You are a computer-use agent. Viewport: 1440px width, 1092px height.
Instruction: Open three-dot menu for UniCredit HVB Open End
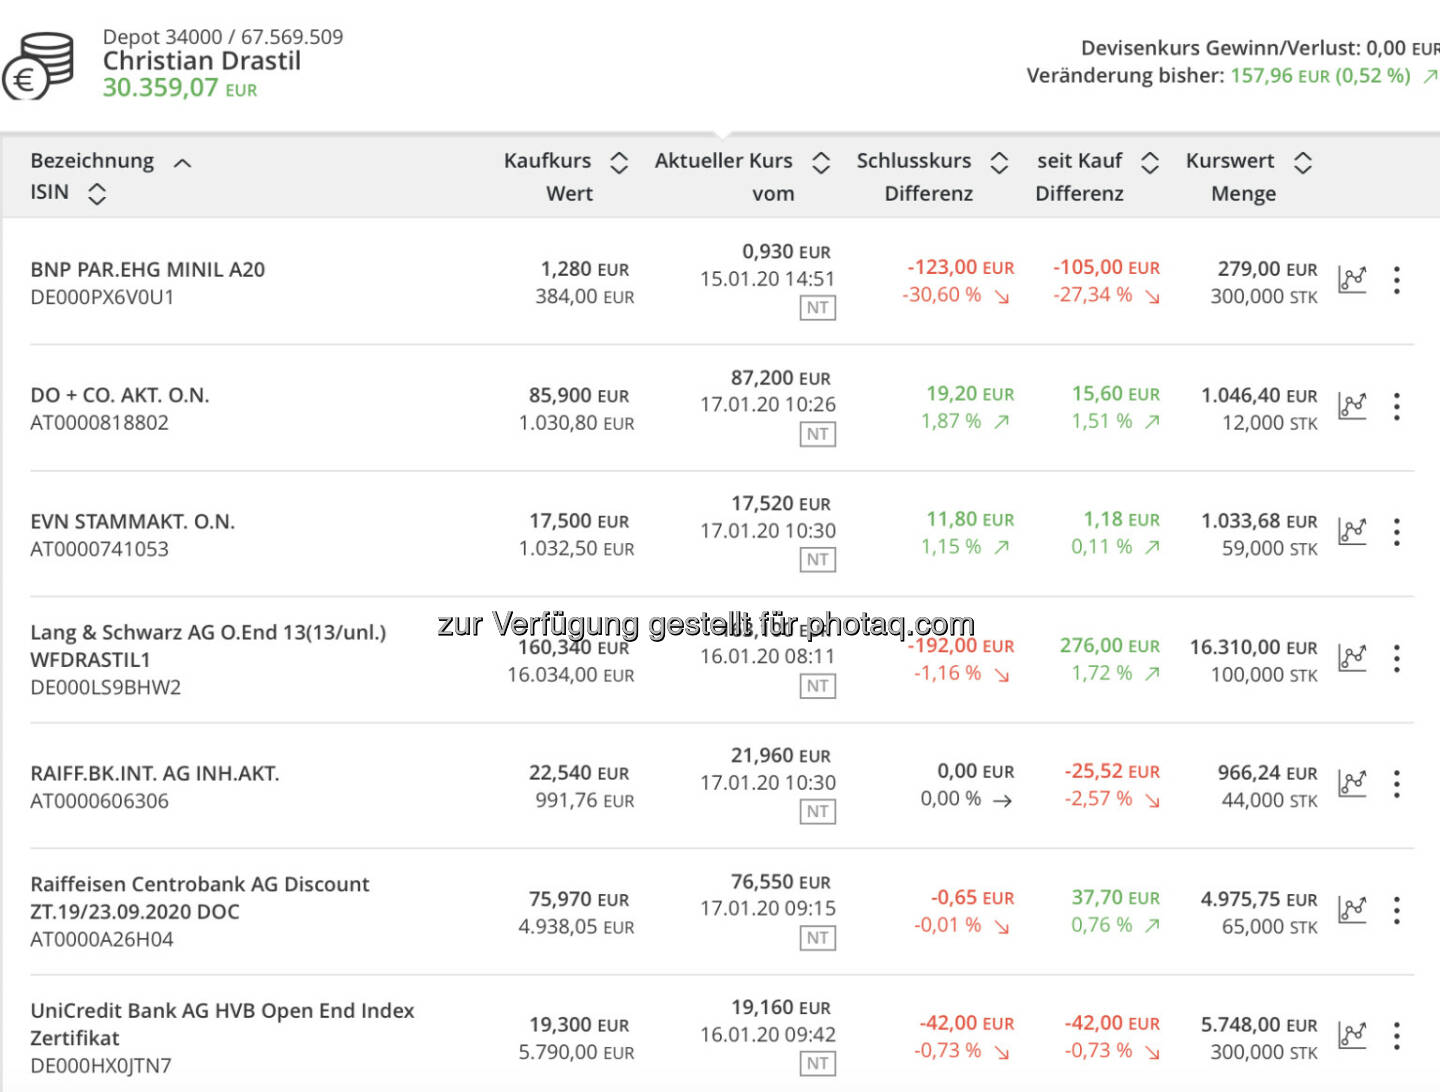(1397, 1036)
